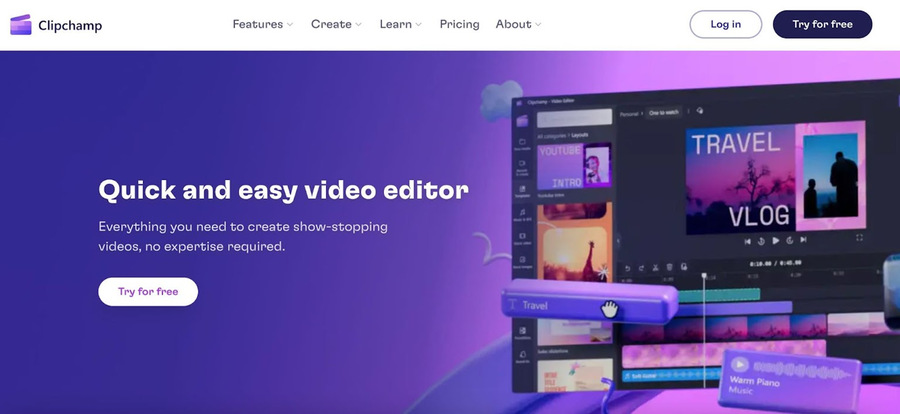Open the Pricing page
Image resolution: width=900 pixels, height=414 pixels.
(x=459, y=24)
